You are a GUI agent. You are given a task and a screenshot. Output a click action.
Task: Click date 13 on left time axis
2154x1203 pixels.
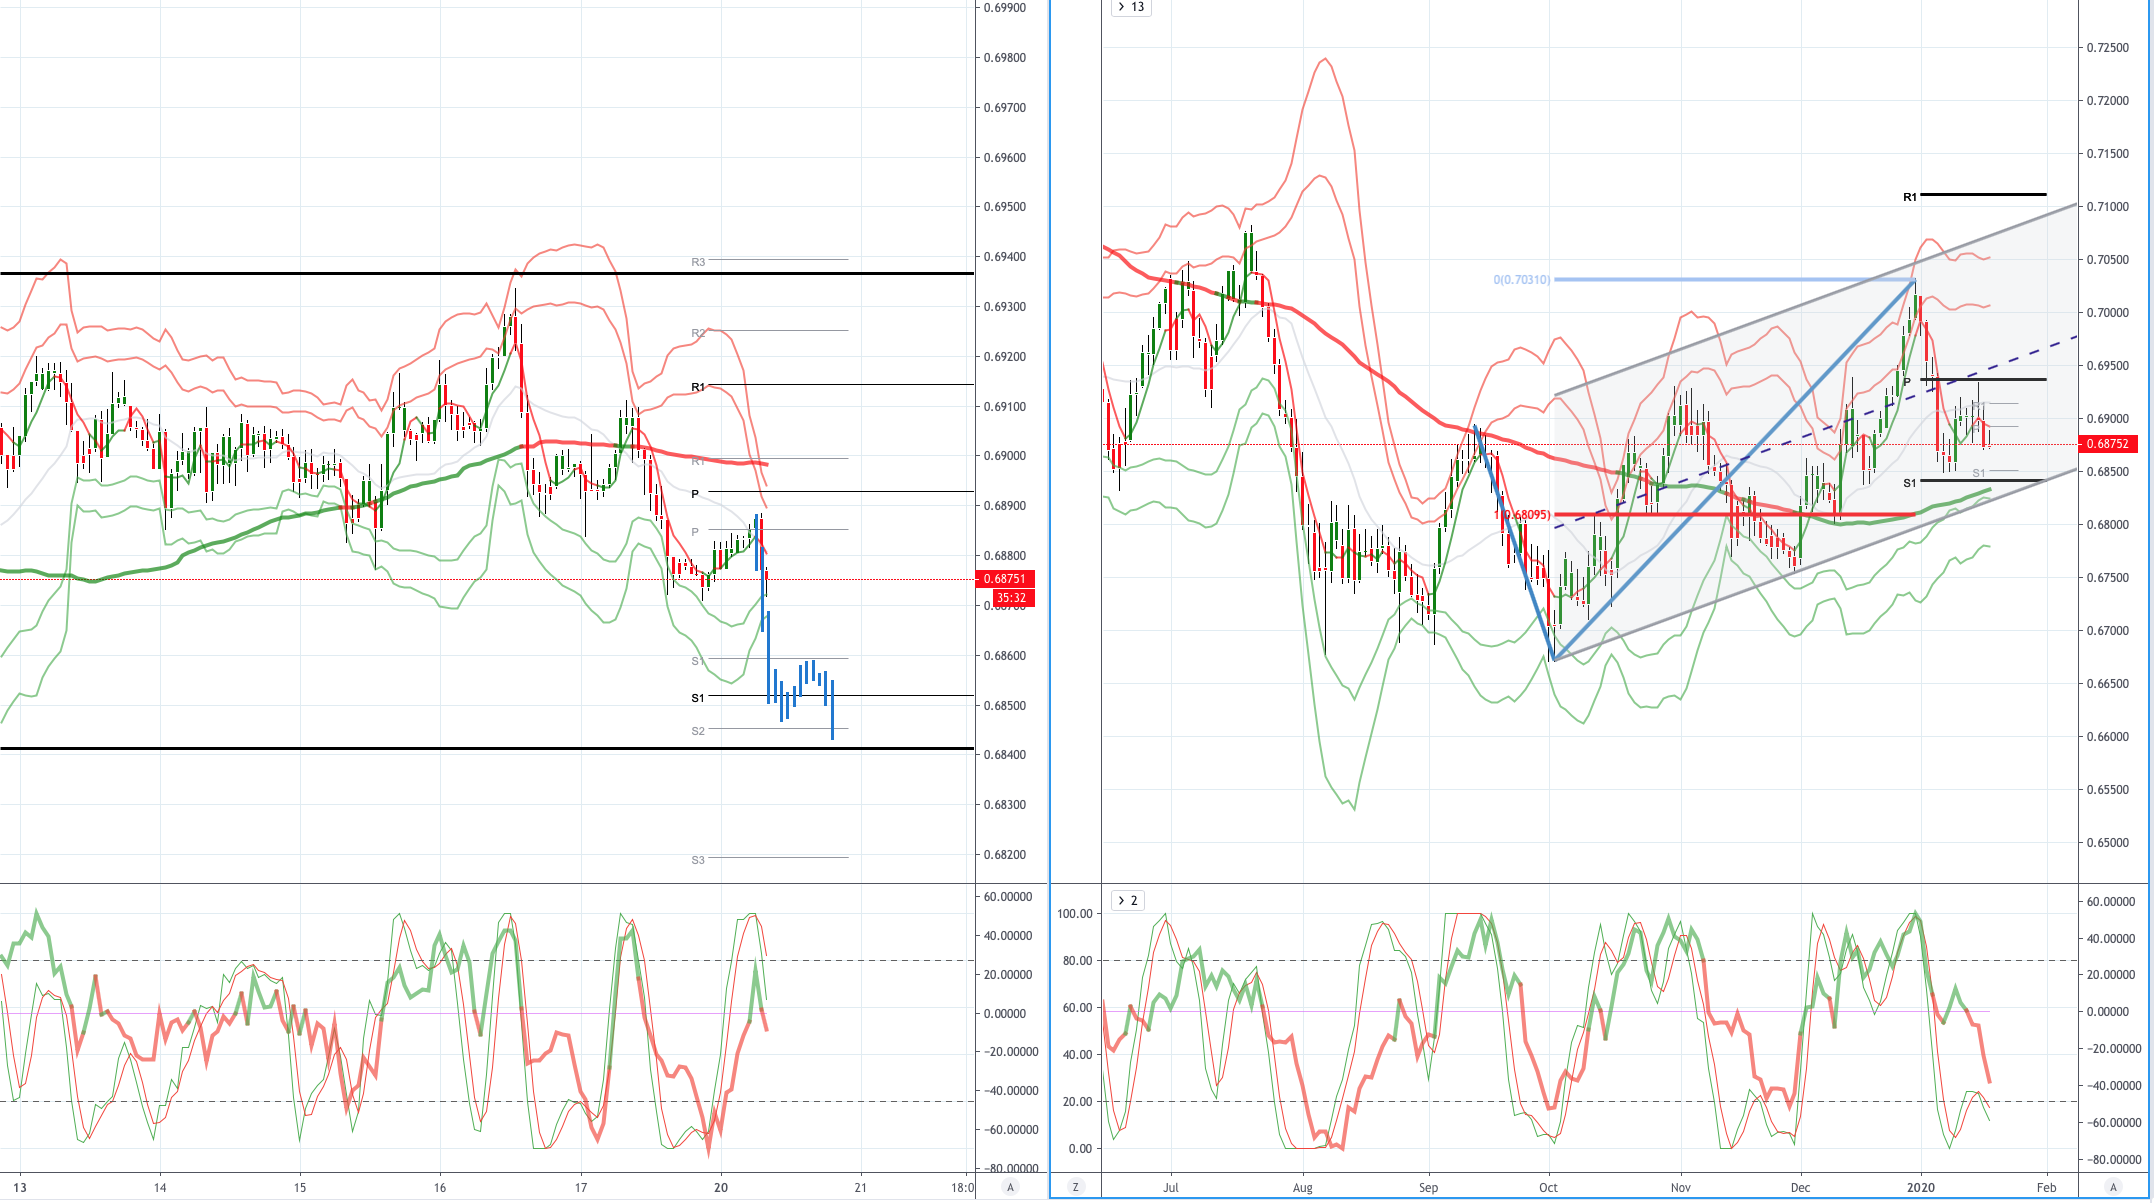click(x=20, y=1188)
